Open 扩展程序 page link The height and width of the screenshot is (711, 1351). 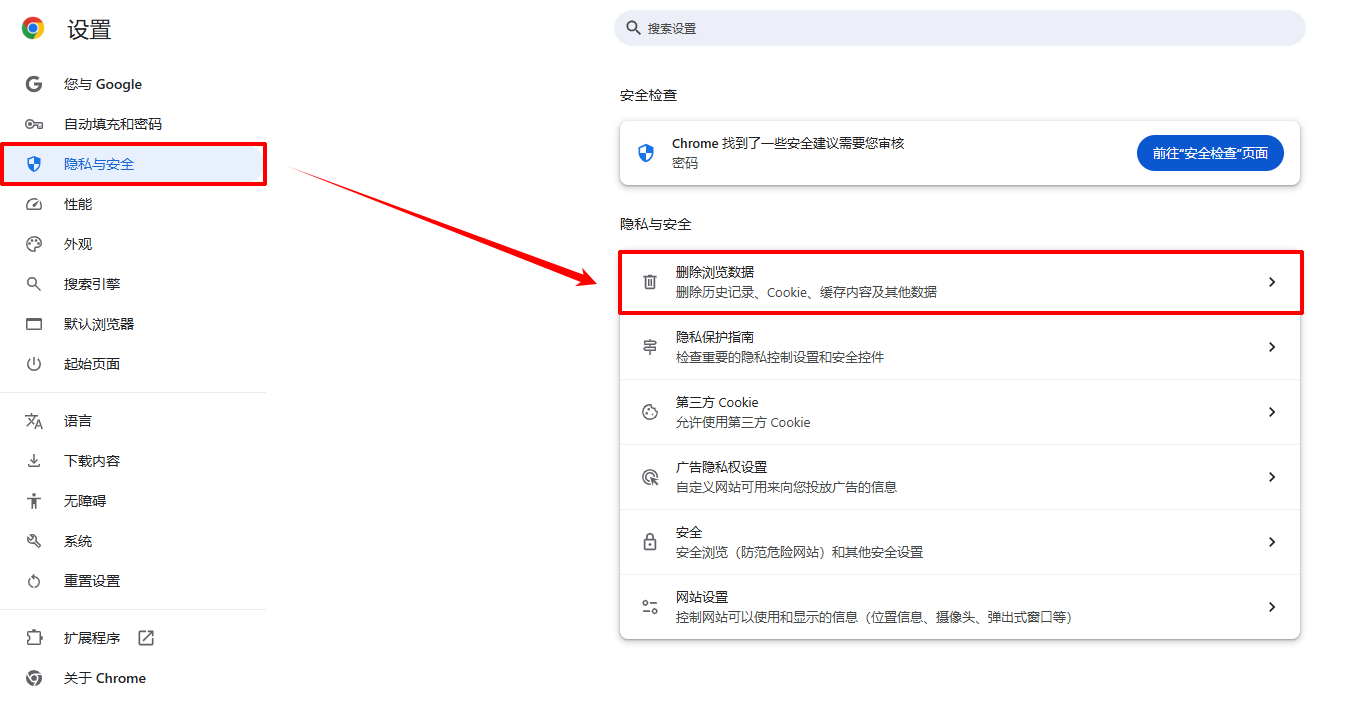133,638
